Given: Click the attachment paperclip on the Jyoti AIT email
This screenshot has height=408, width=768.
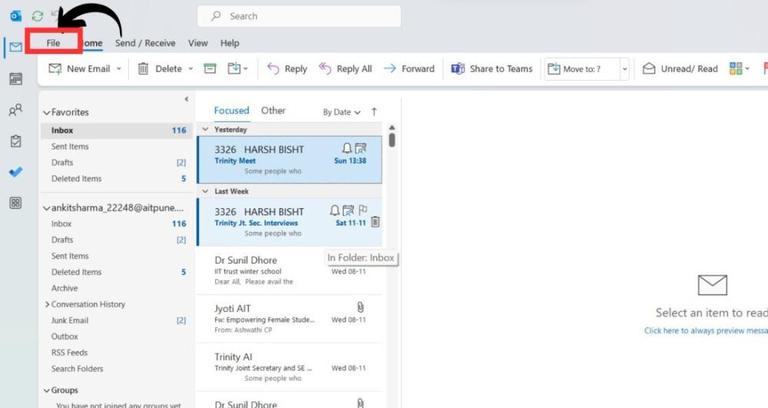Looking at the screenshot, I should point(360,307).
